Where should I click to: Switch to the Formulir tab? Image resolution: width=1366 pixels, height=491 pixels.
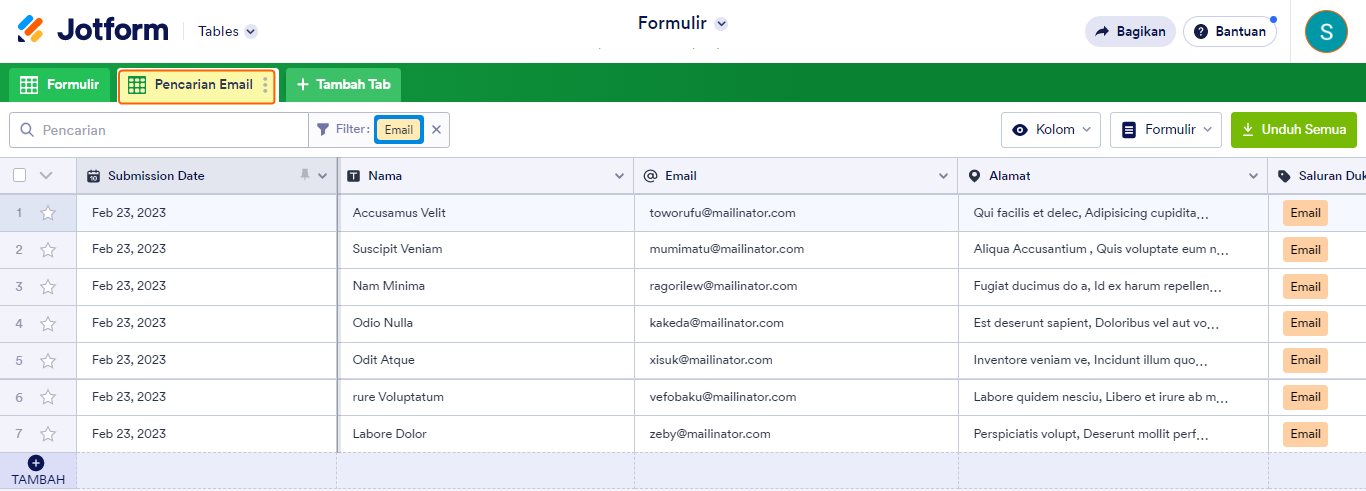pyautogui.click(x=60, y=85)
